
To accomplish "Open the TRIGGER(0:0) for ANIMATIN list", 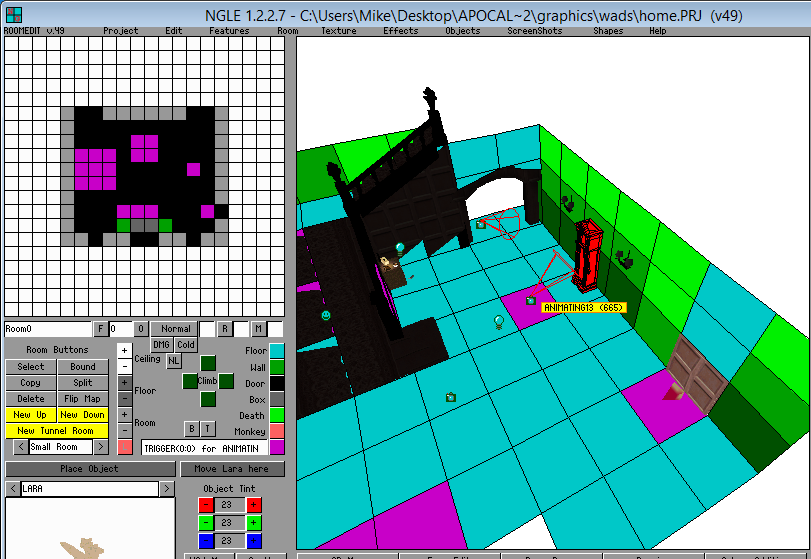I will tap(204, 448).
